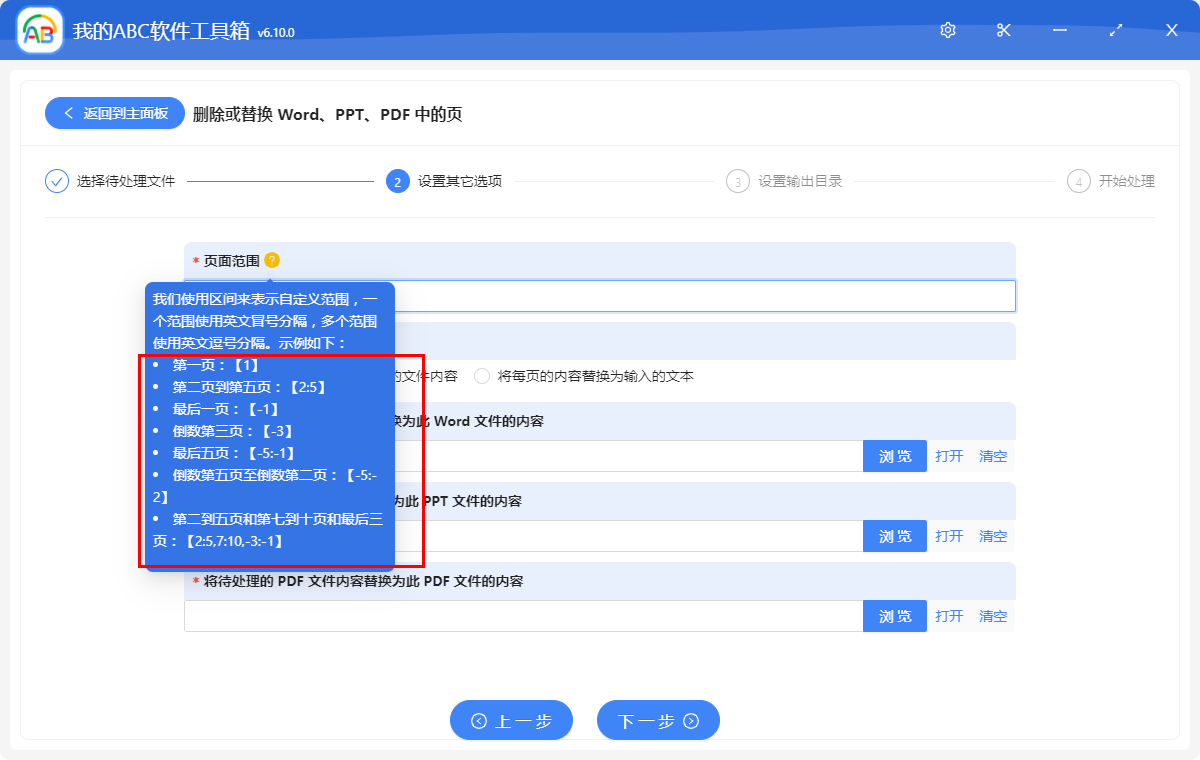Click the step 2 circle for 设置其它选项
Viewport: 1200px width, 760px height.
[x=397, y=181]
